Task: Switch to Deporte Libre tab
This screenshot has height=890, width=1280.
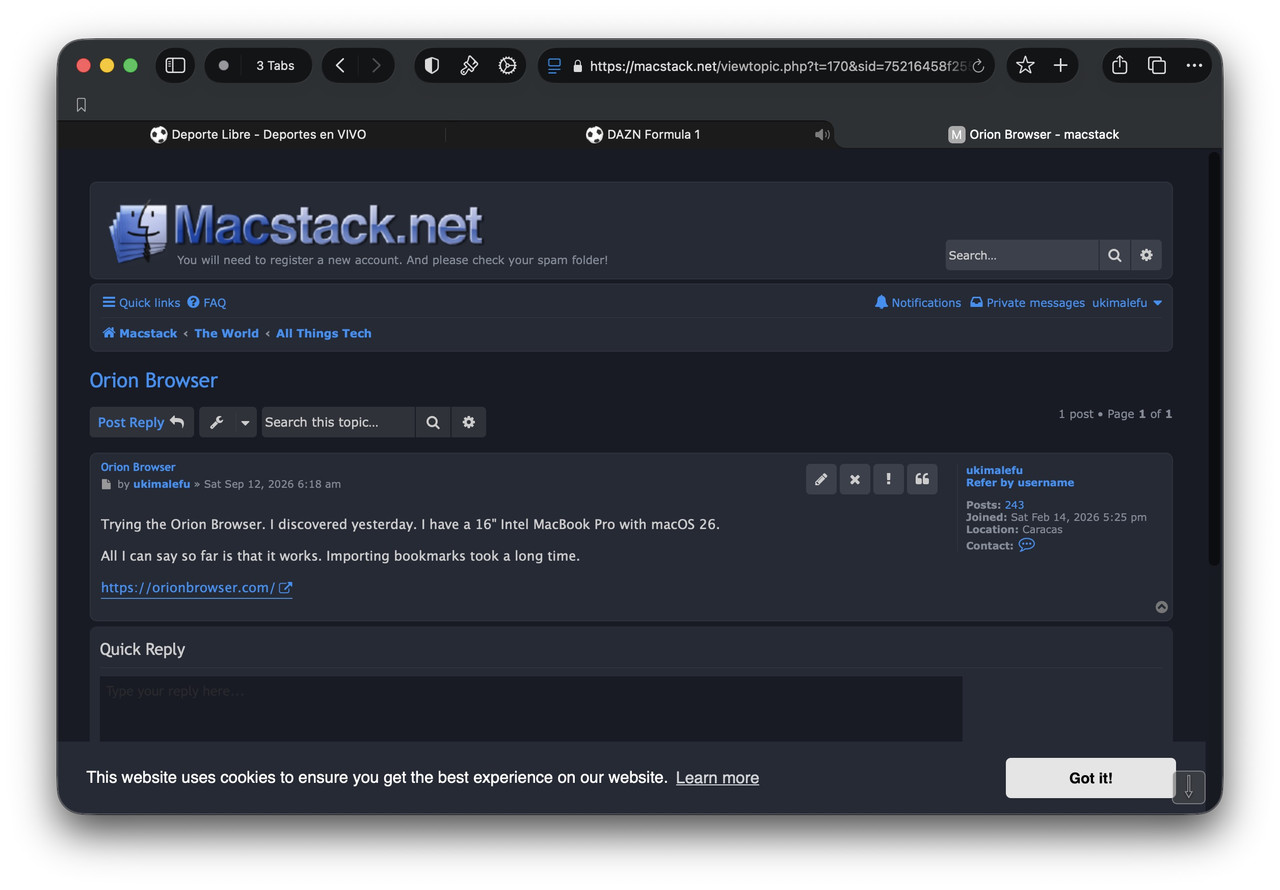Action: 258,134
